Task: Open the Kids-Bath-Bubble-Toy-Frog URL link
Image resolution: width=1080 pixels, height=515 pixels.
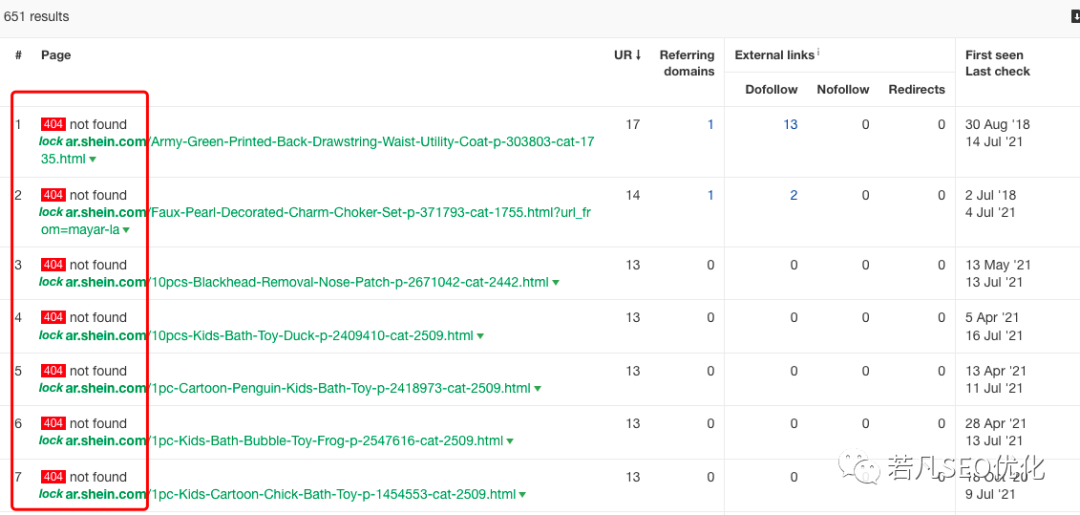Action: tap(325, 441)
